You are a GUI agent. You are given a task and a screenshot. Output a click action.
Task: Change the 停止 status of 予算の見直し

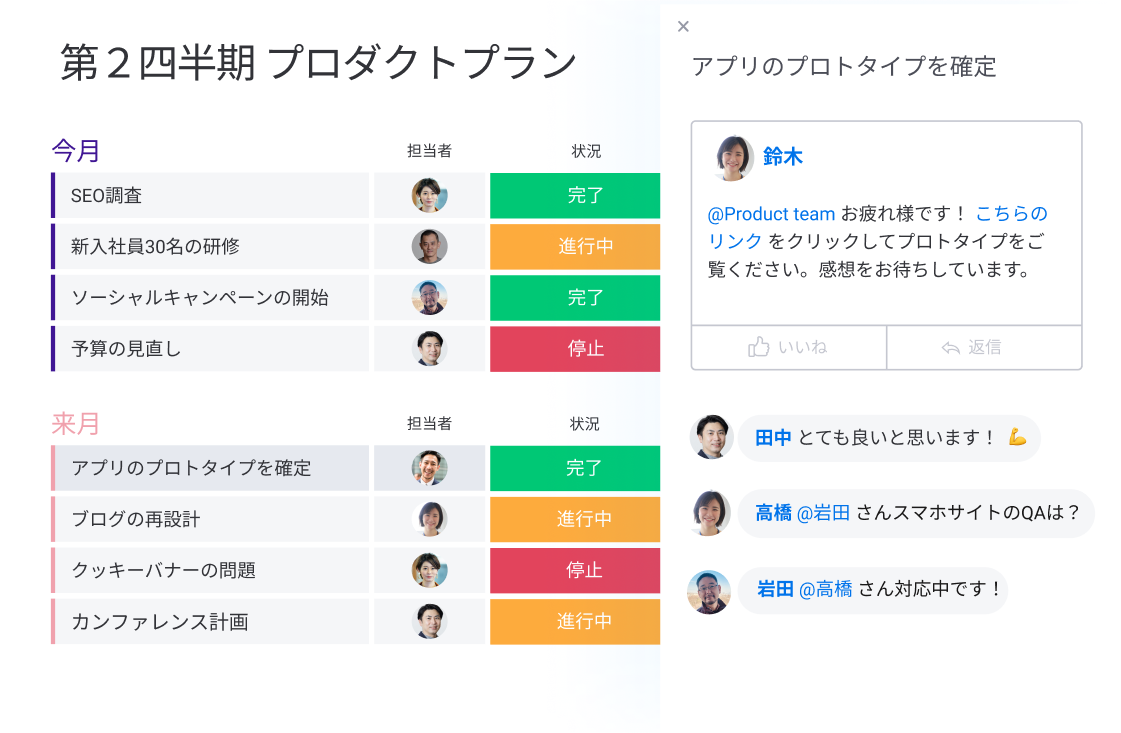click(575, 349)
